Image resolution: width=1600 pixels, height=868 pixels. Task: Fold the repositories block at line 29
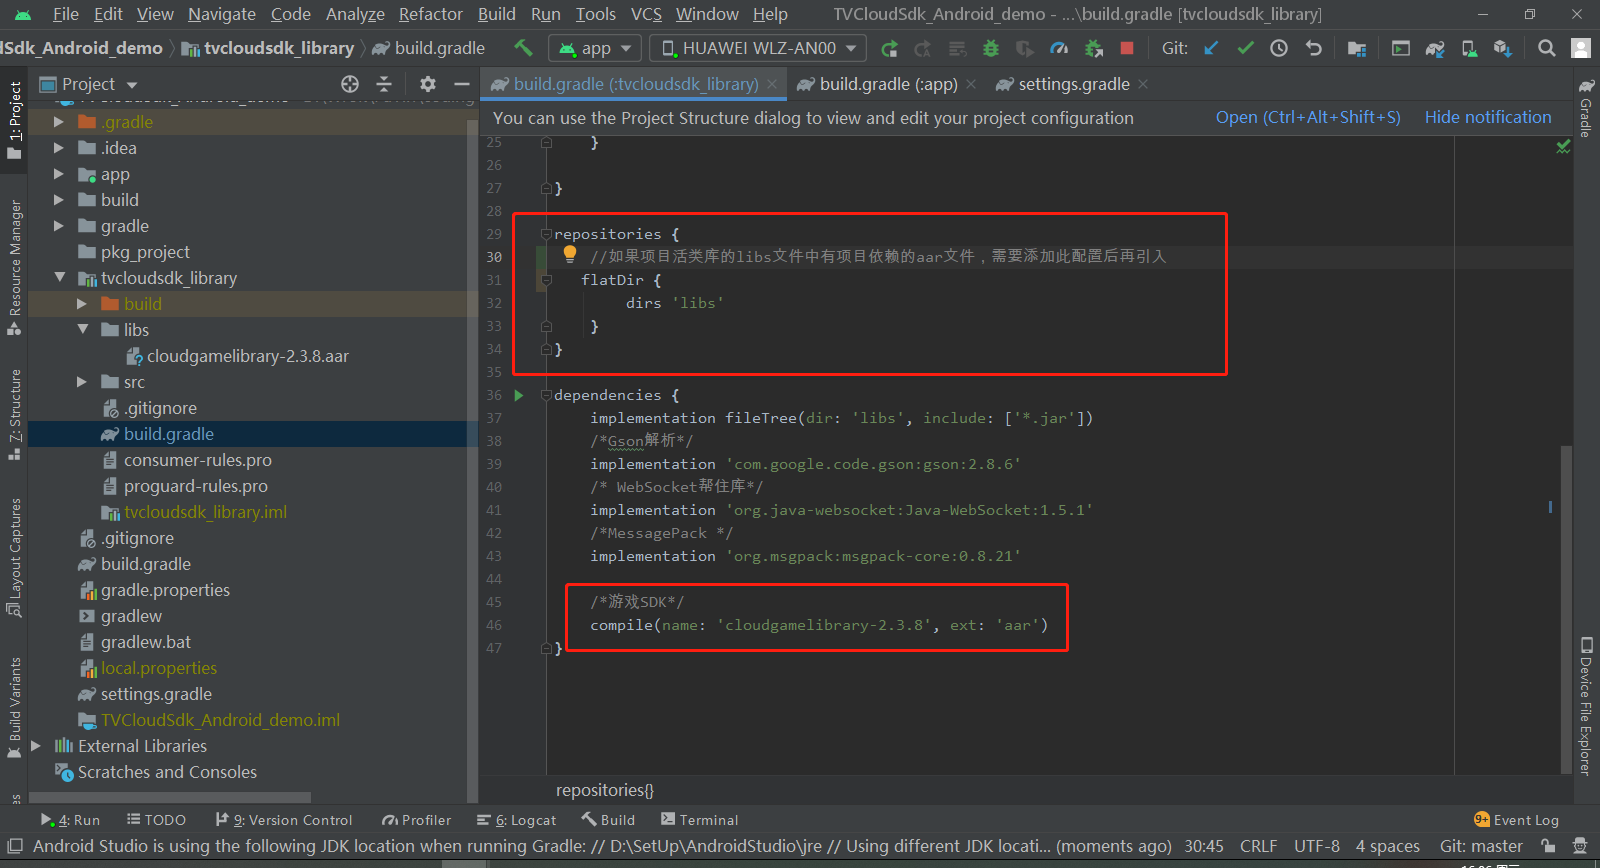tap(546, 234)
